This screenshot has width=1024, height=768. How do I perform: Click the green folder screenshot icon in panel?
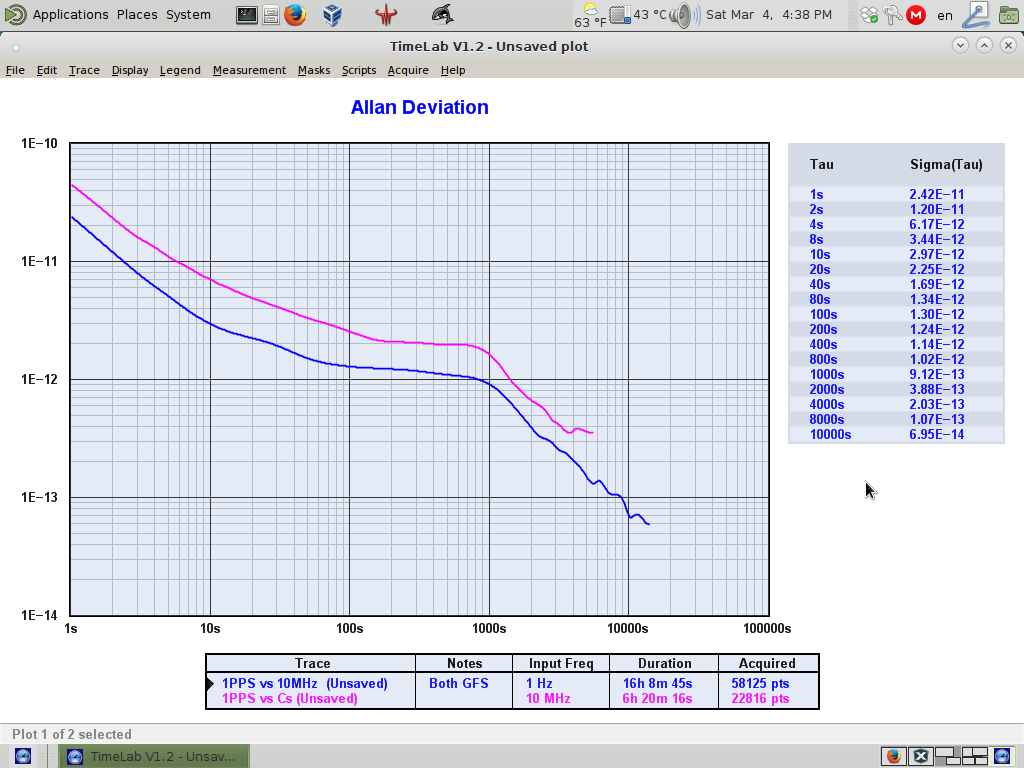pyautogui.click(x=1009, y=15)
